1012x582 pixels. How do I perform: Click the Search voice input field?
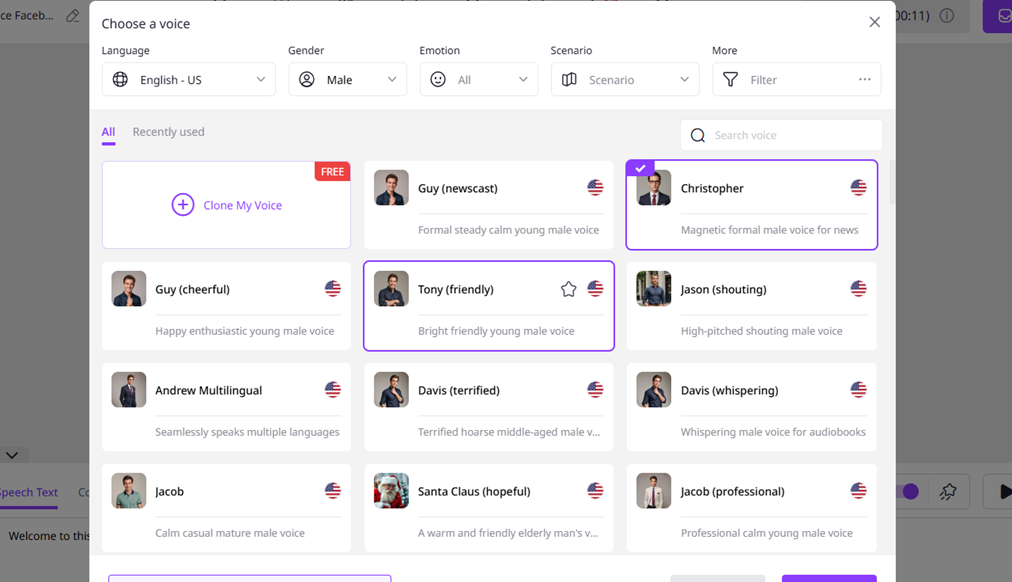pos(790,135)
